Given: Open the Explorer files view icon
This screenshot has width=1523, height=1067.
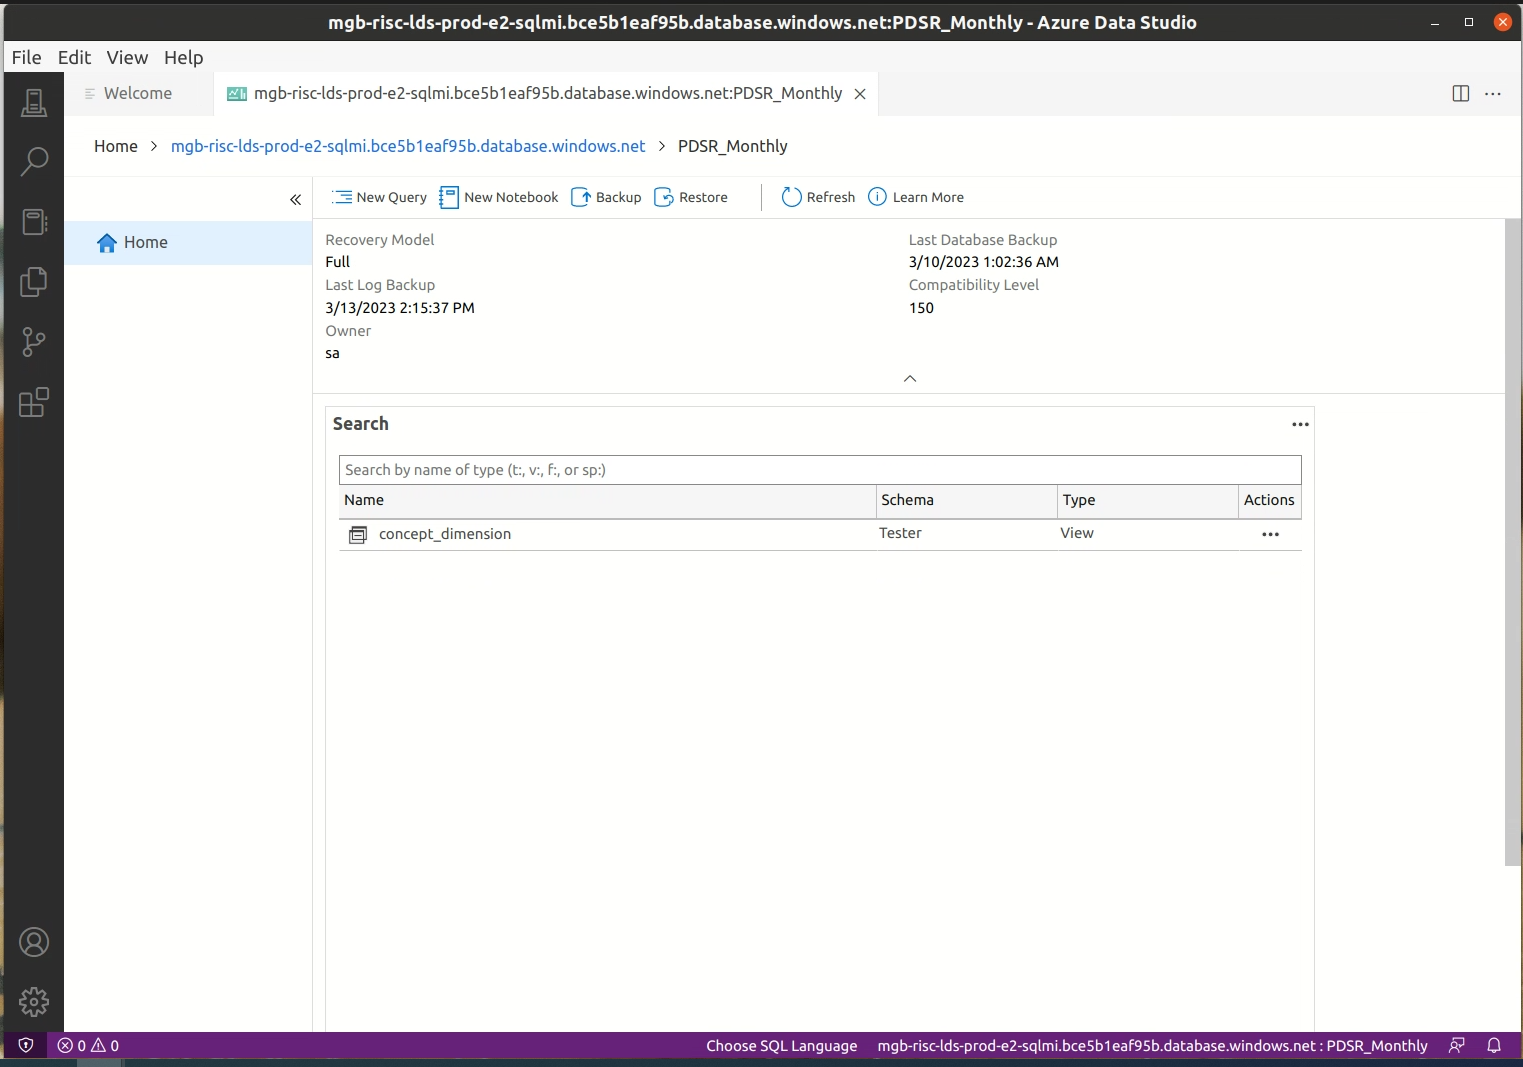Looking at the screenshot, I should click(34, 282).
